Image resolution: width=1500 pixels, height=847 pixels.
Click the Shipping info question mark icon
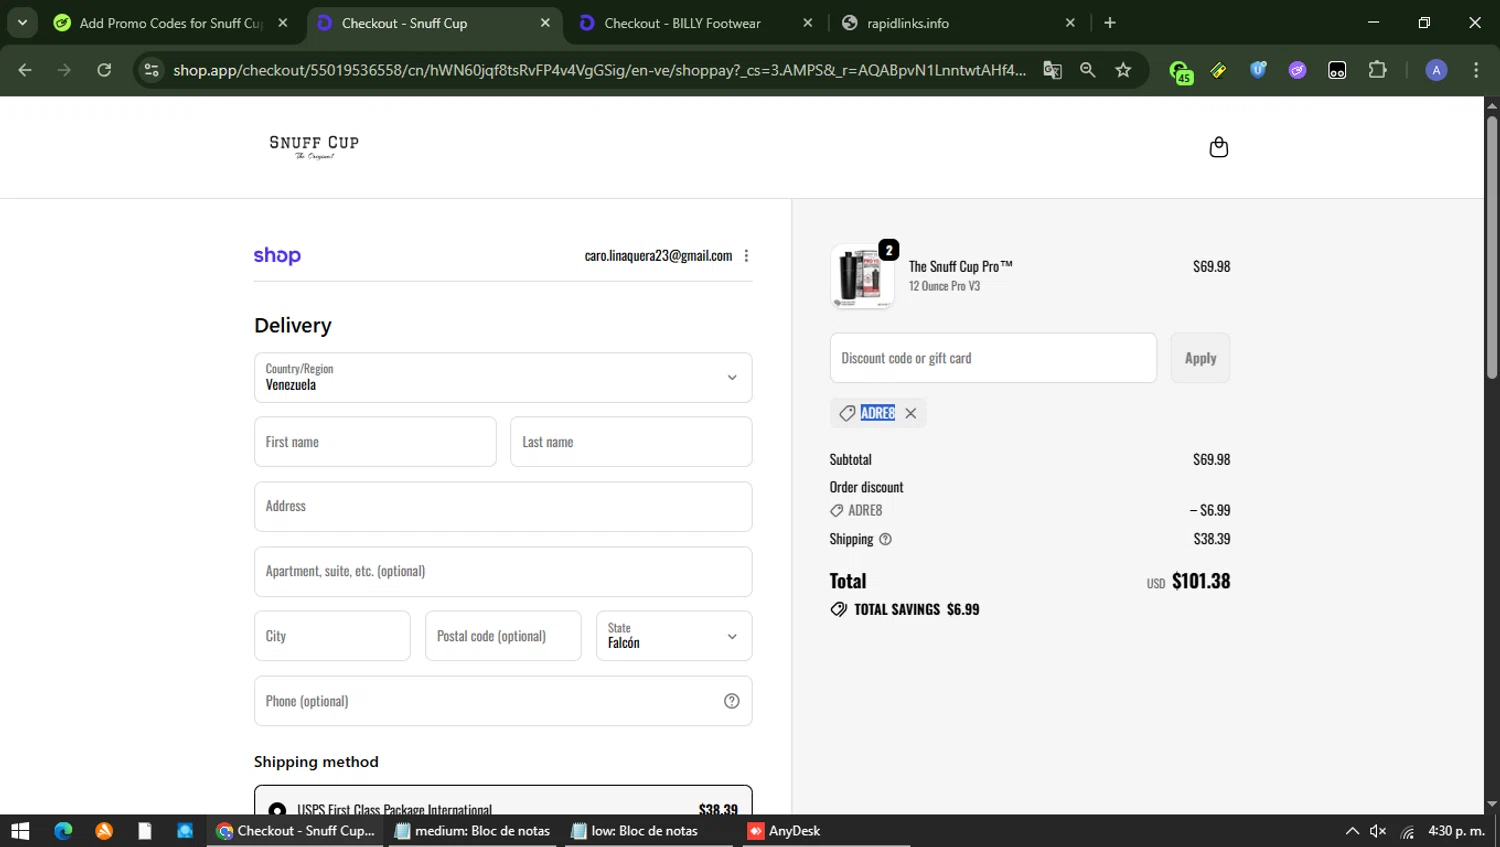tap(885, 539)
